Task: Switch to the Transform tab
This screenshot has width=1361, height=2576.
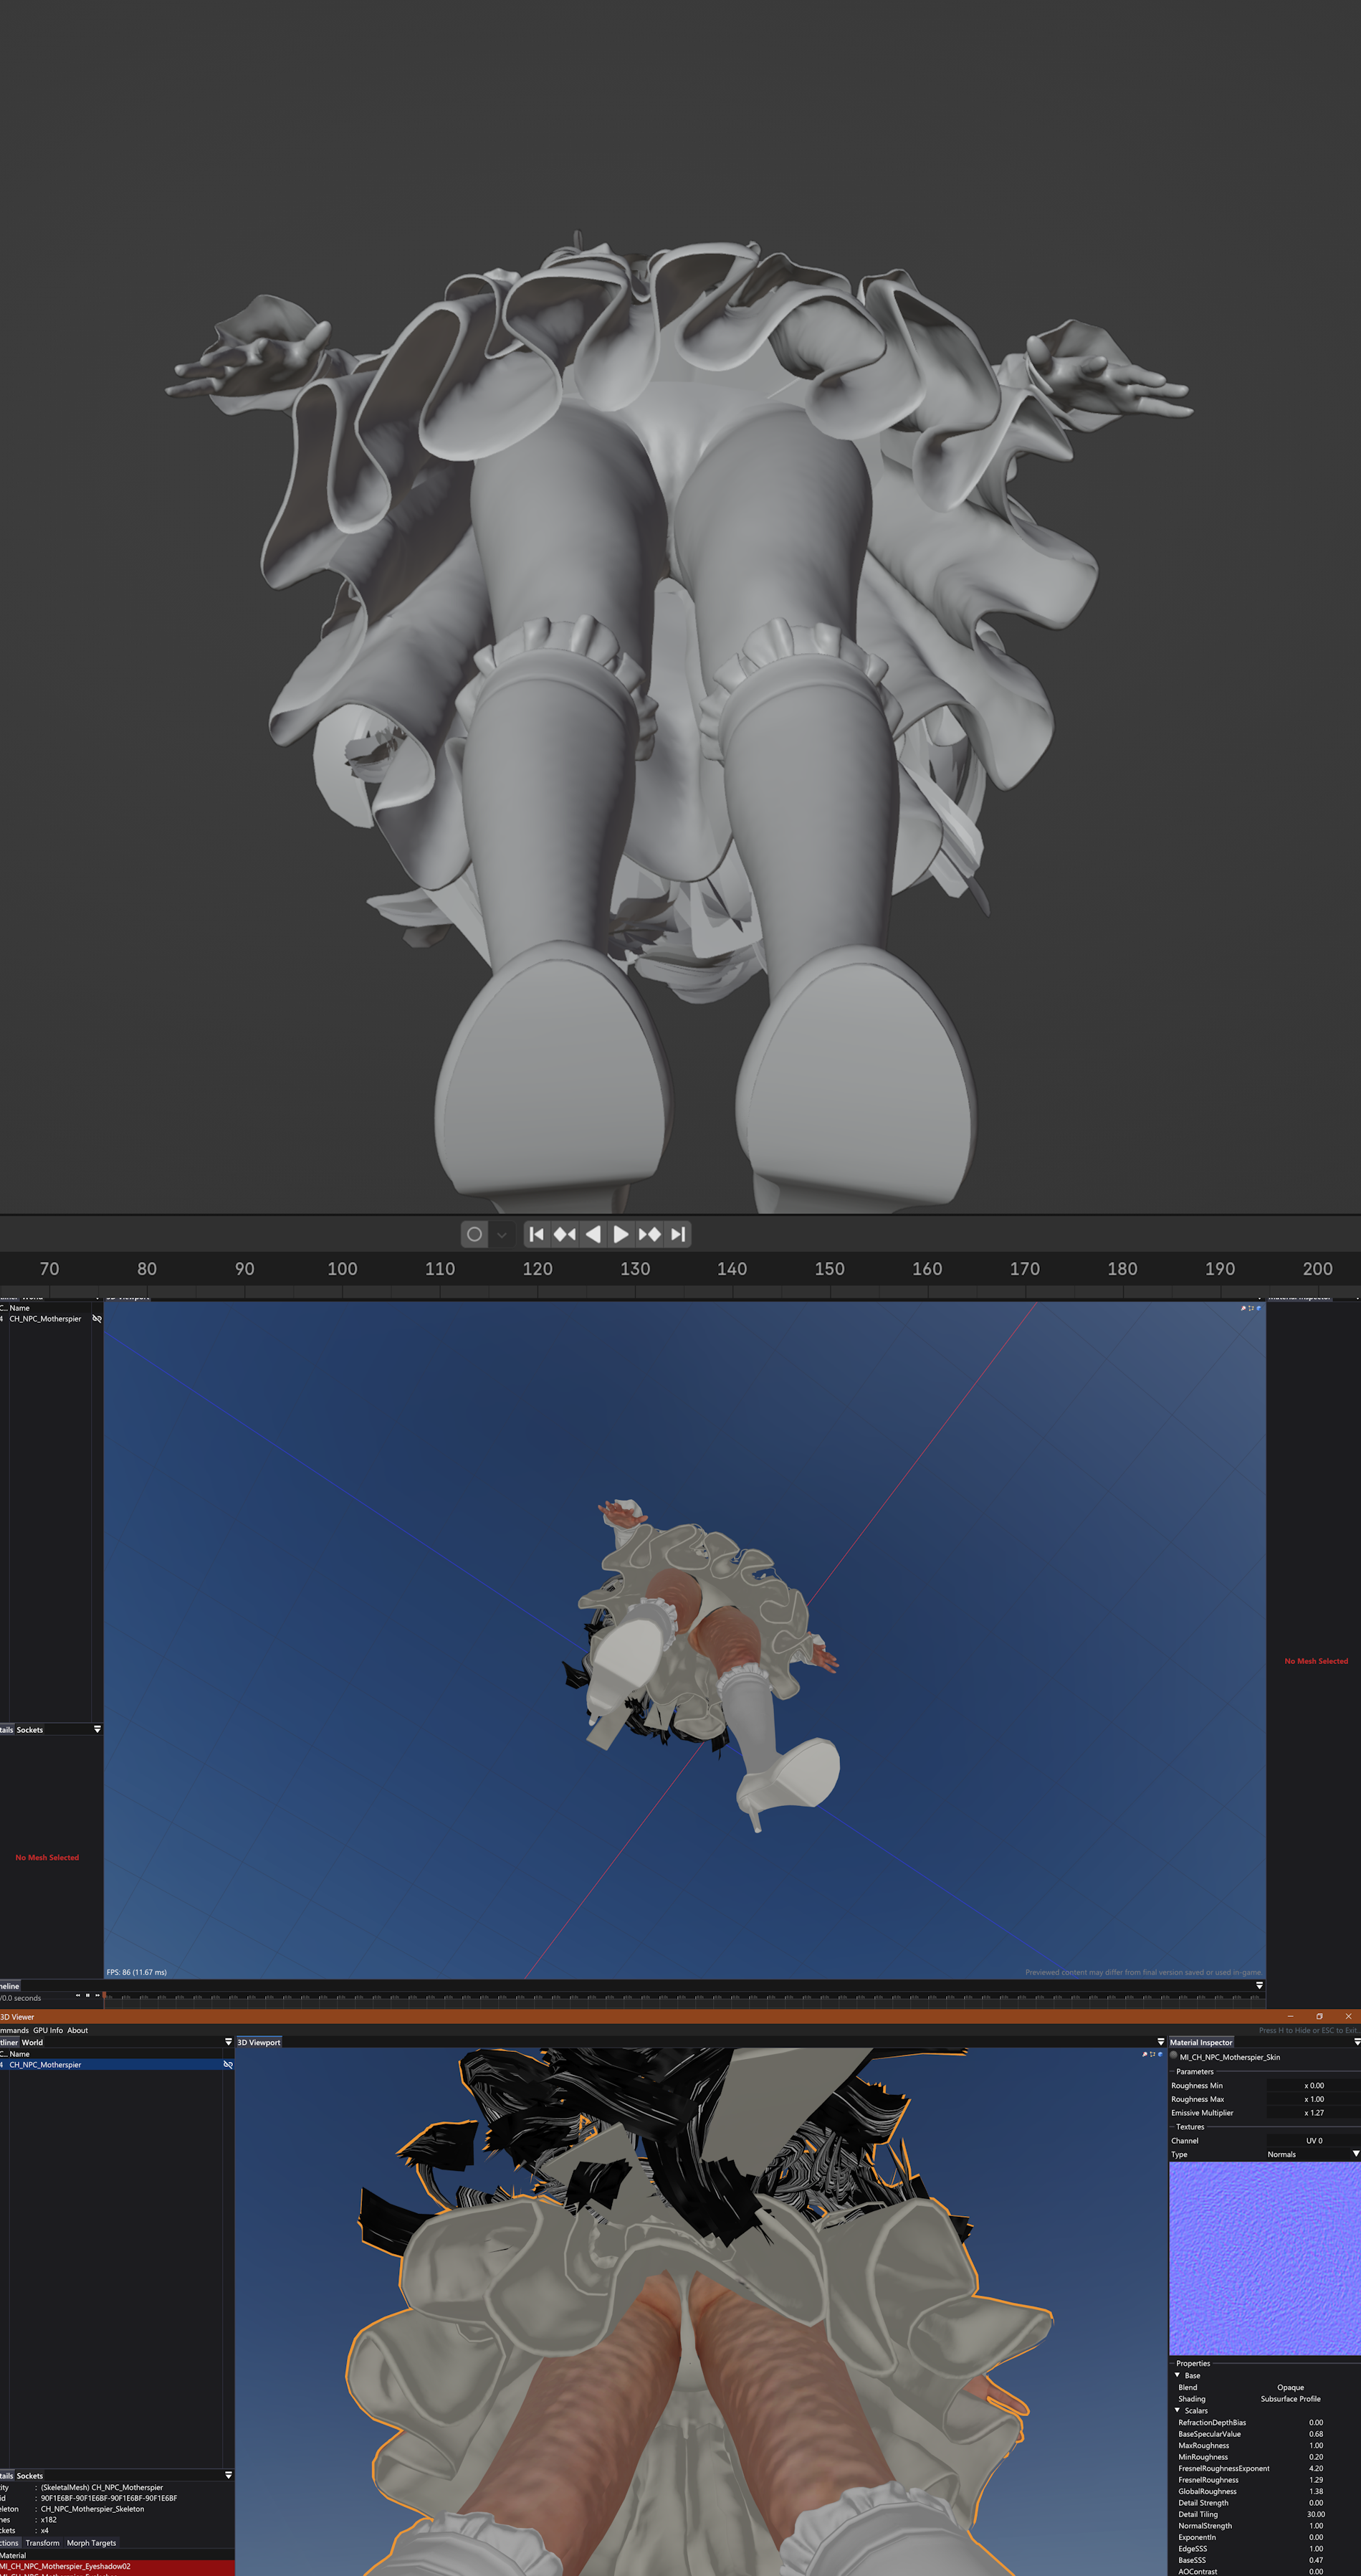Action: 42,2543
